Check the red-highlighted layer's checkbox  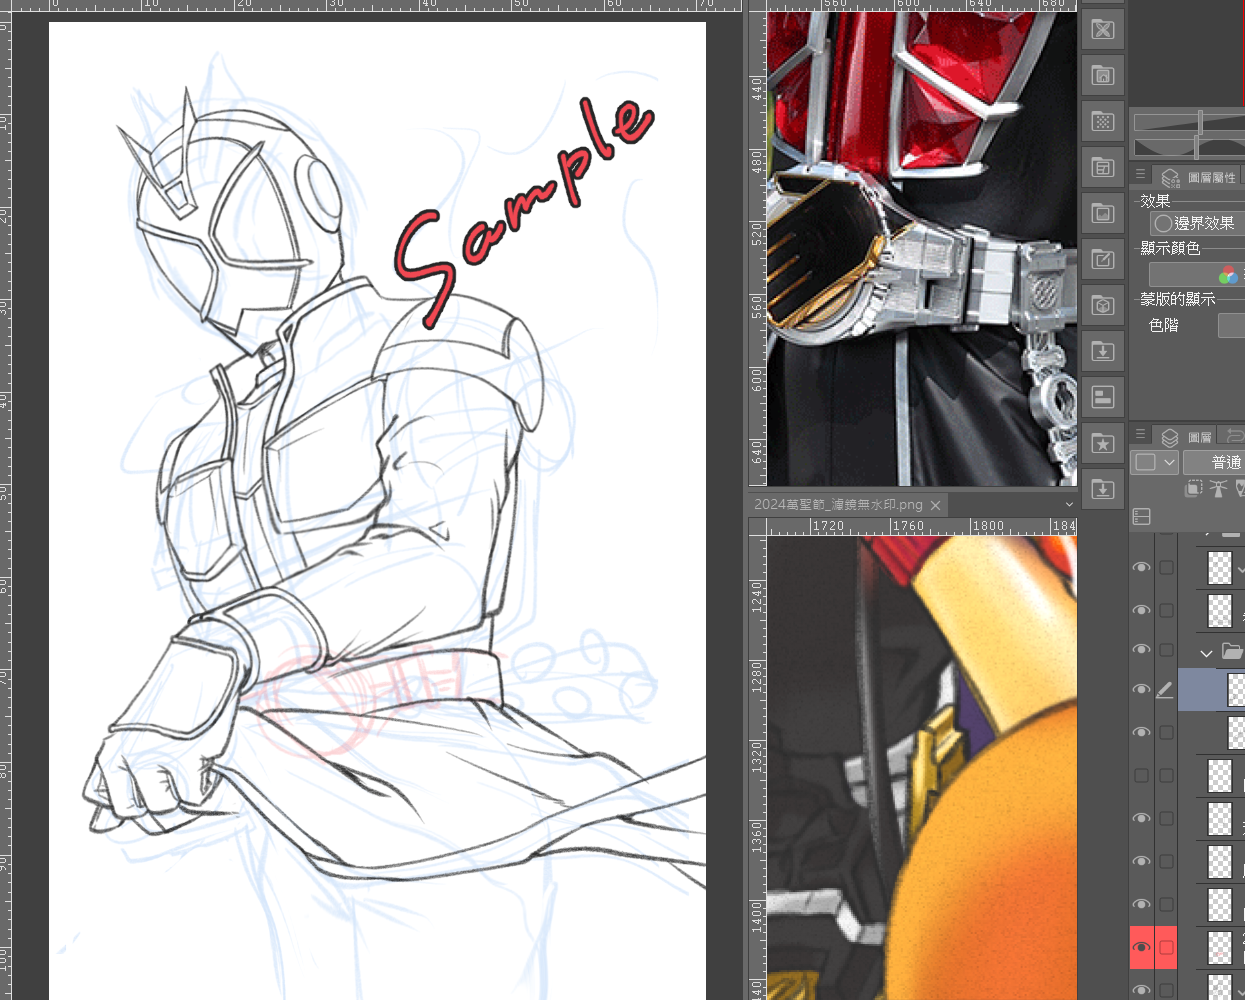[x=1166, y=947]
